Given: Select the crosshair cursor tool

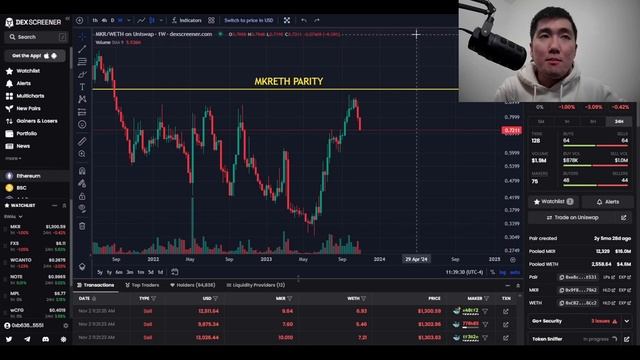Looking at the screenshot, I should (x=82, y=37).
